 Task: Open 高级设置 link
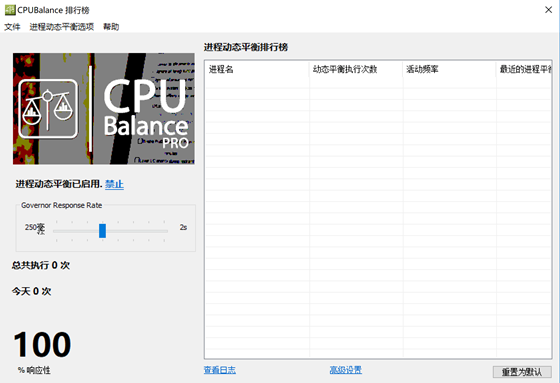(x=346, y=370)
